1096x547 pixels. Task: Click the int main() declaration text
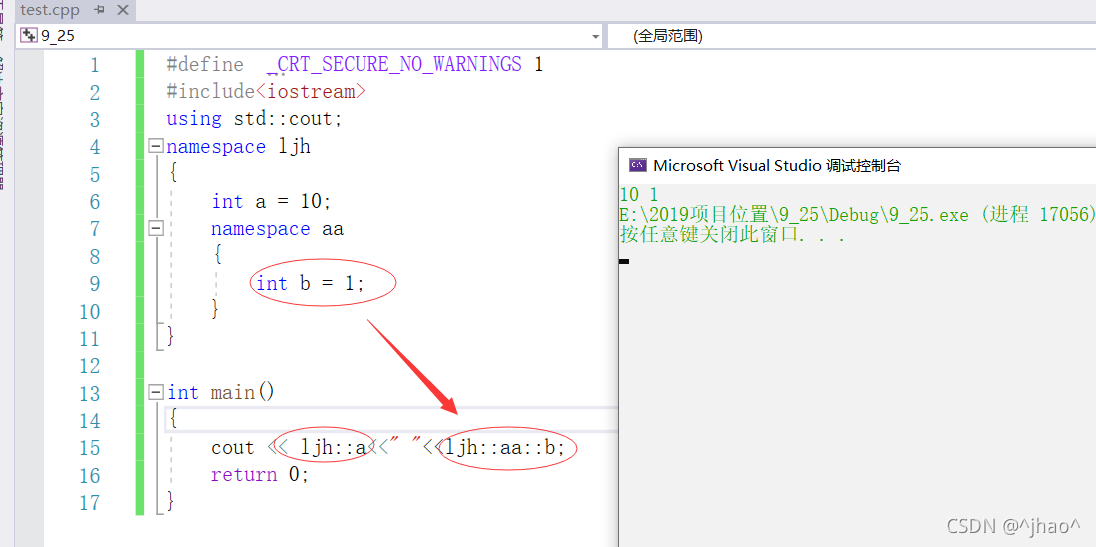(x=221, y=393)
